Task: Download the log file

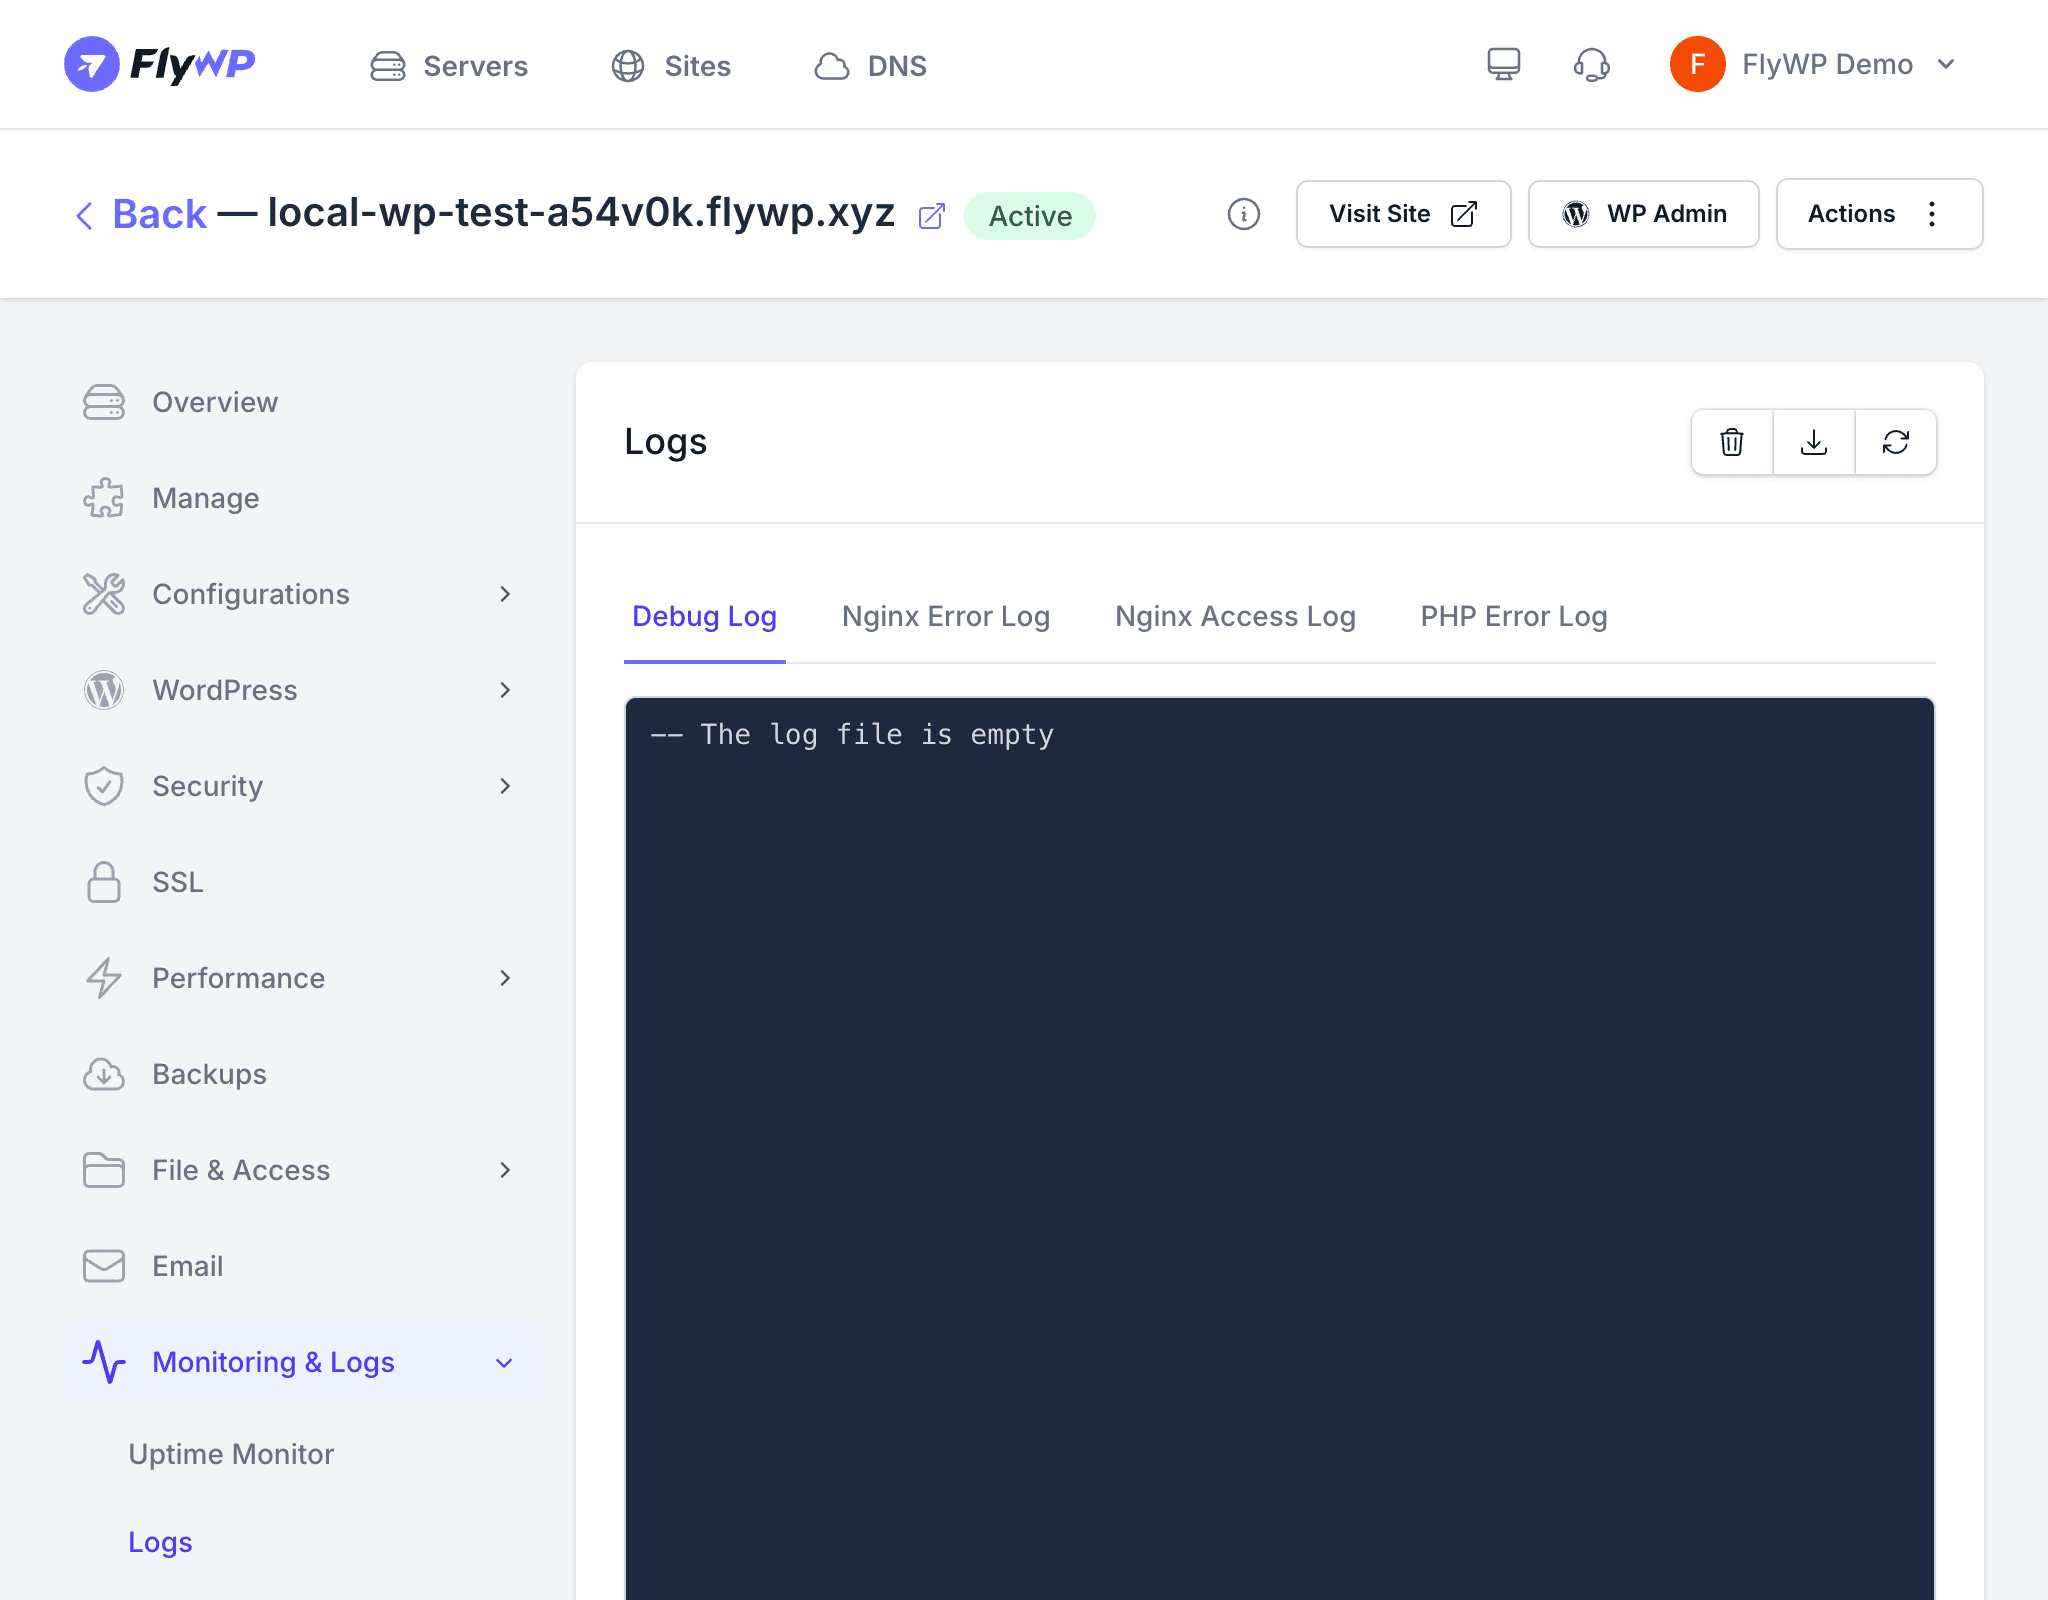Action: 1814,442
